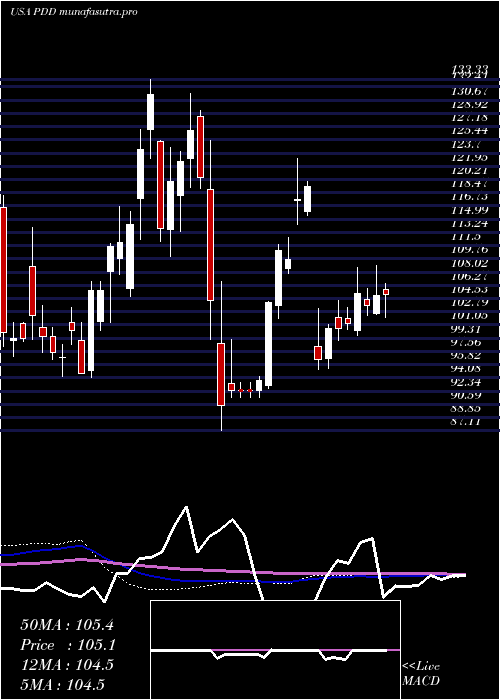The image size is (500, 700).
Task: Click the Price : 105.1 legend value
Action: (67, 645)
